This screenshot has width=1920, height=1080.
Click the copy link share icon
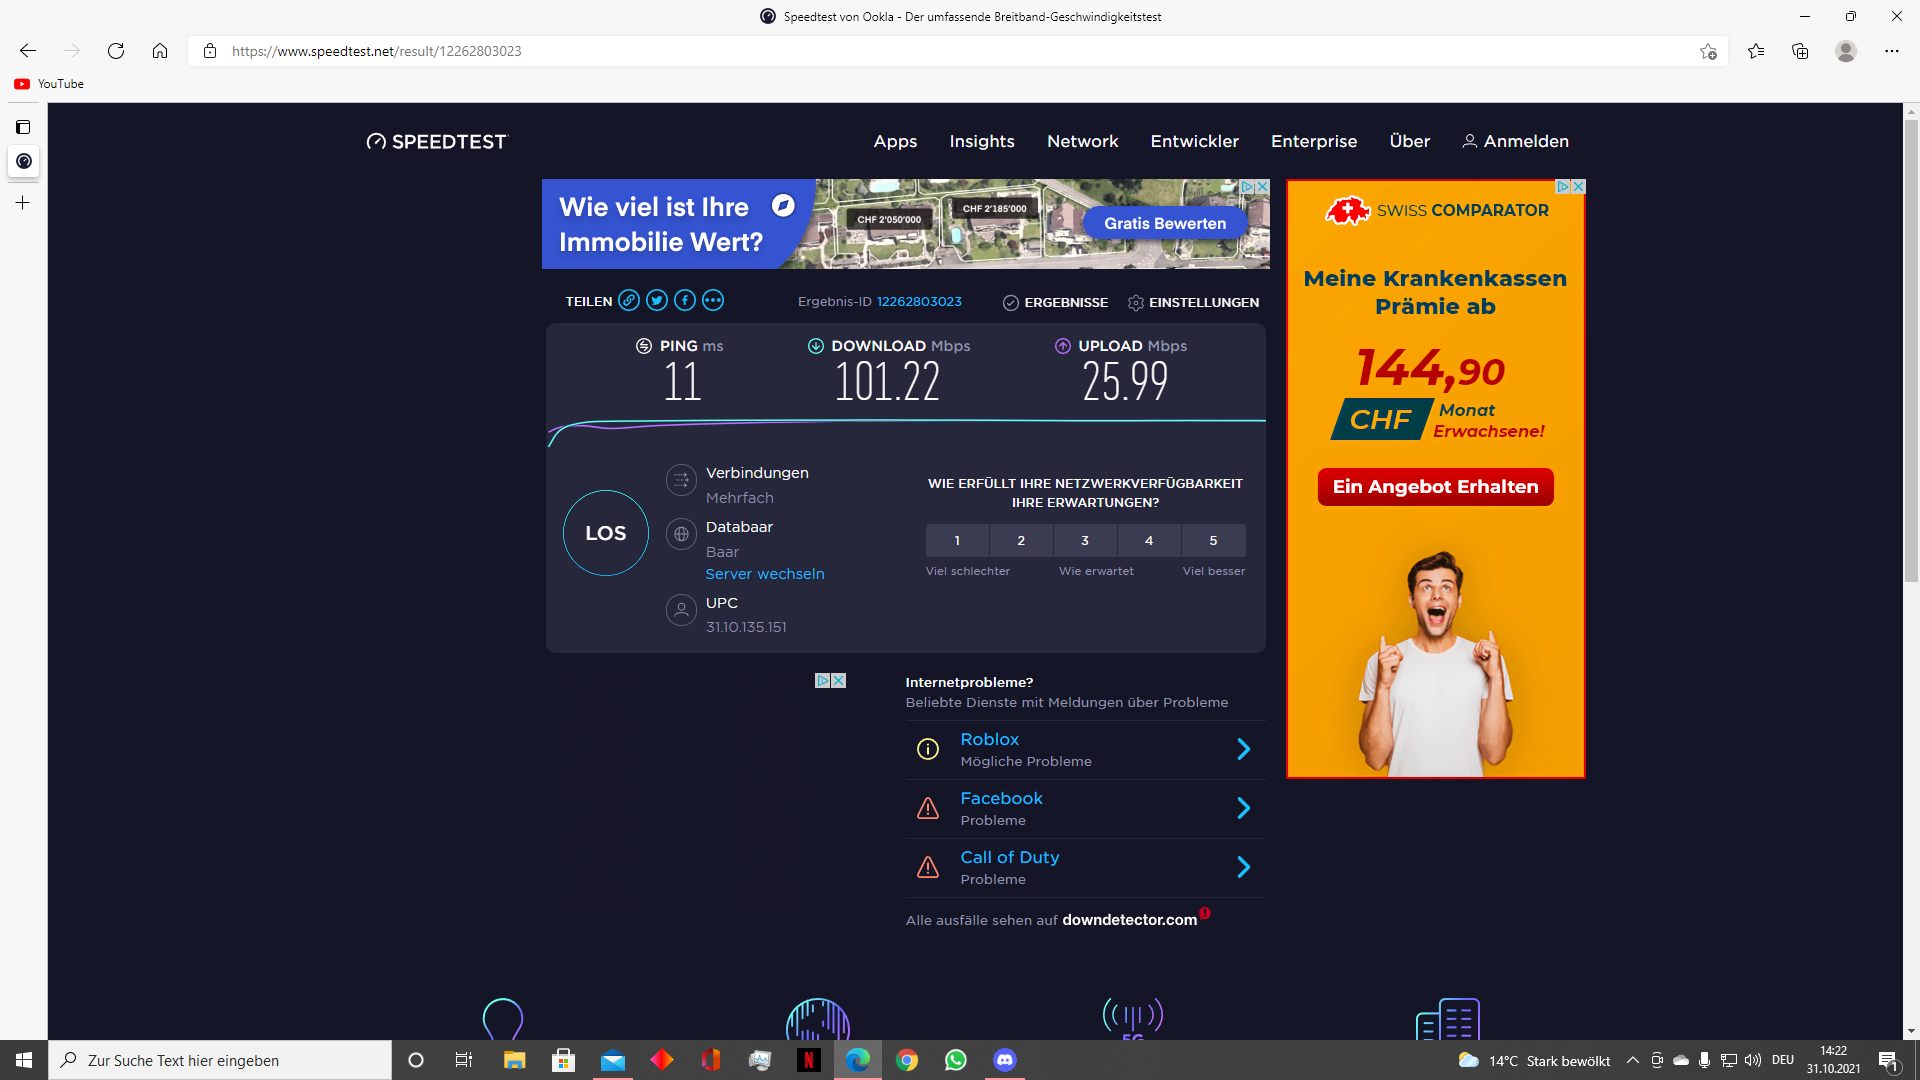click(x=629, y=300)
